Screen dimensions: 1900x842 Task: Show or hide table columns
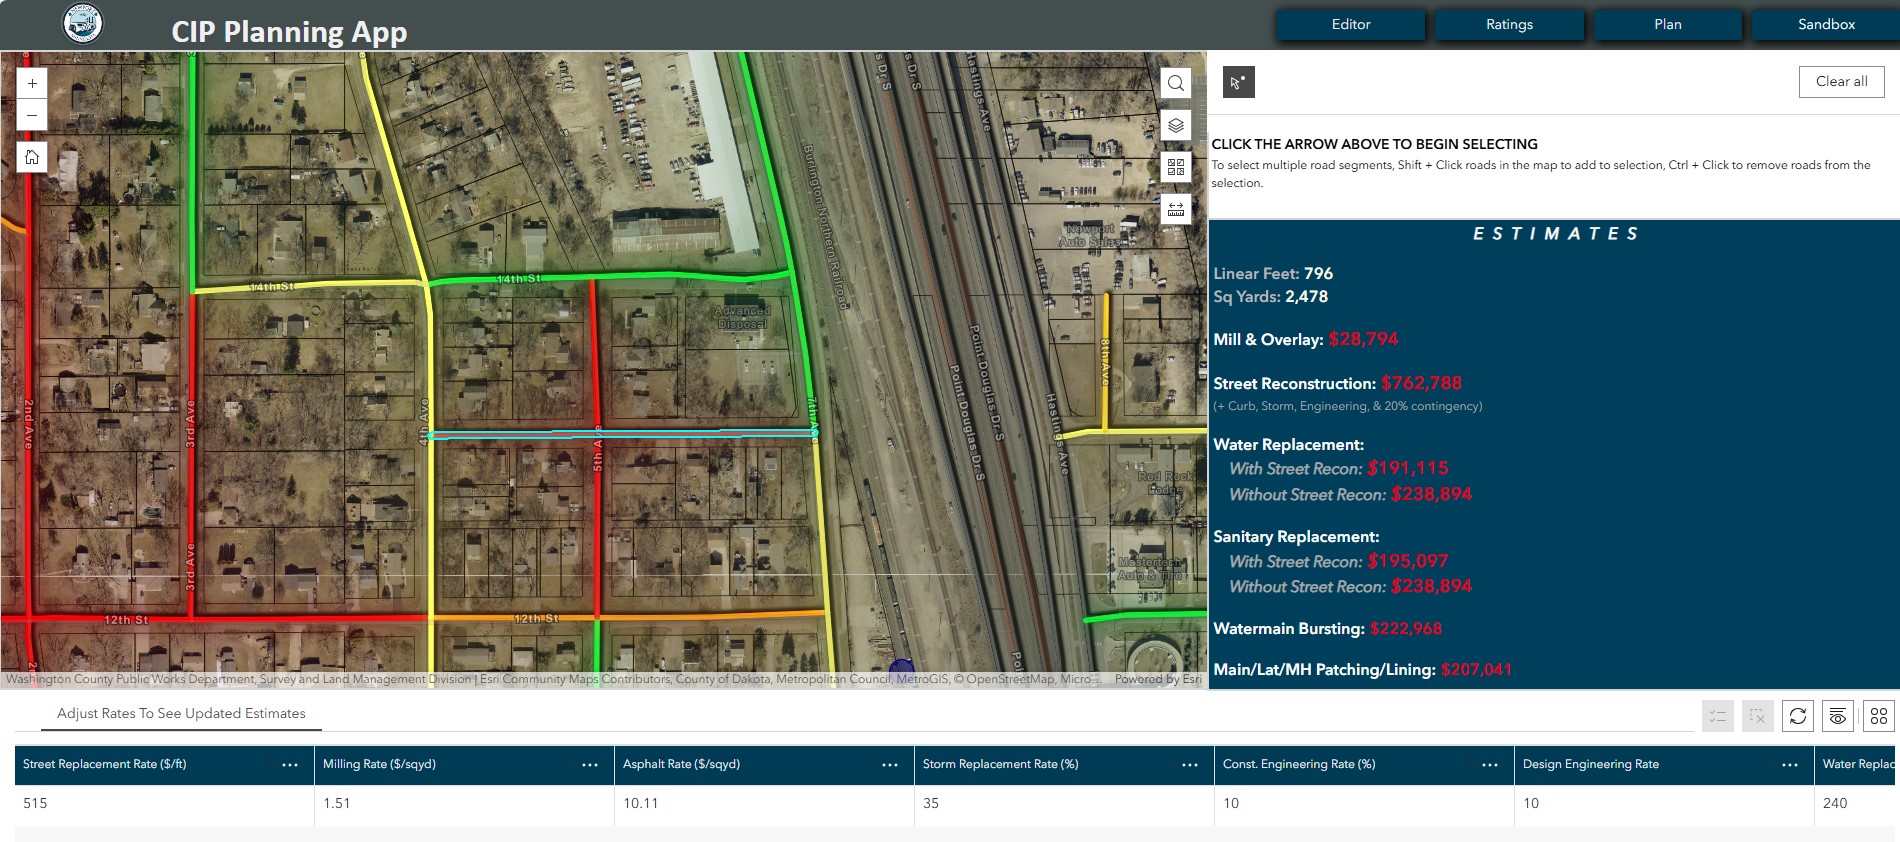click(x=1838, y=716)
